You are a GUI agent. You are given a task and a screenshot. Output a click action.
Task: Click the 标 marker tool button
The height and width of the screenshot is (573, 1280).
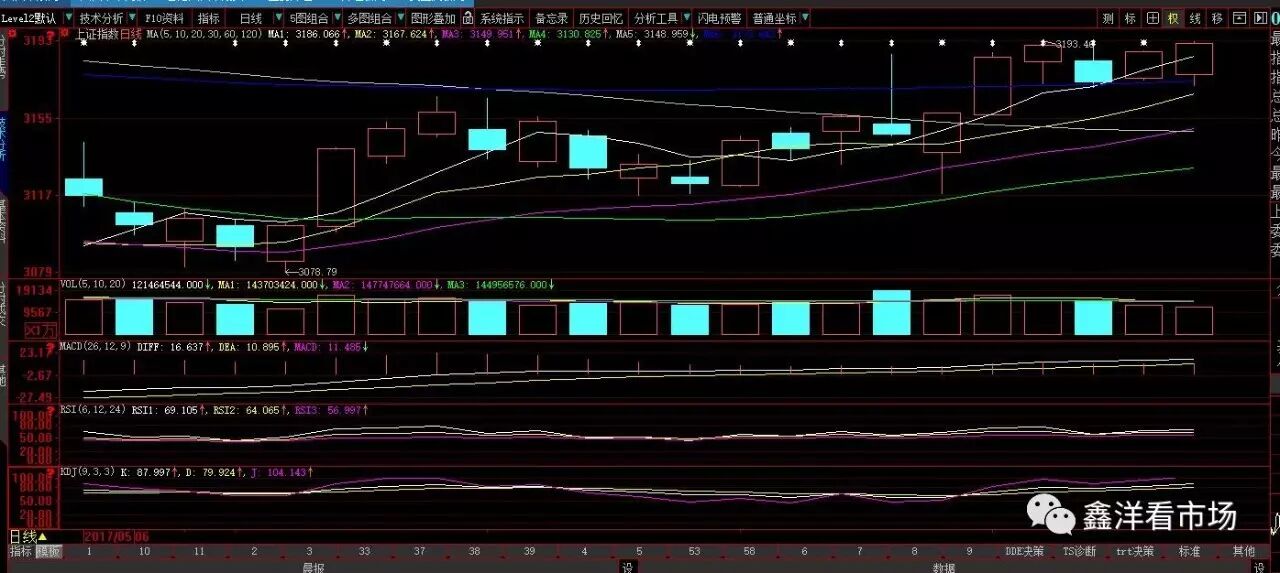click(x=1130, y=18)
